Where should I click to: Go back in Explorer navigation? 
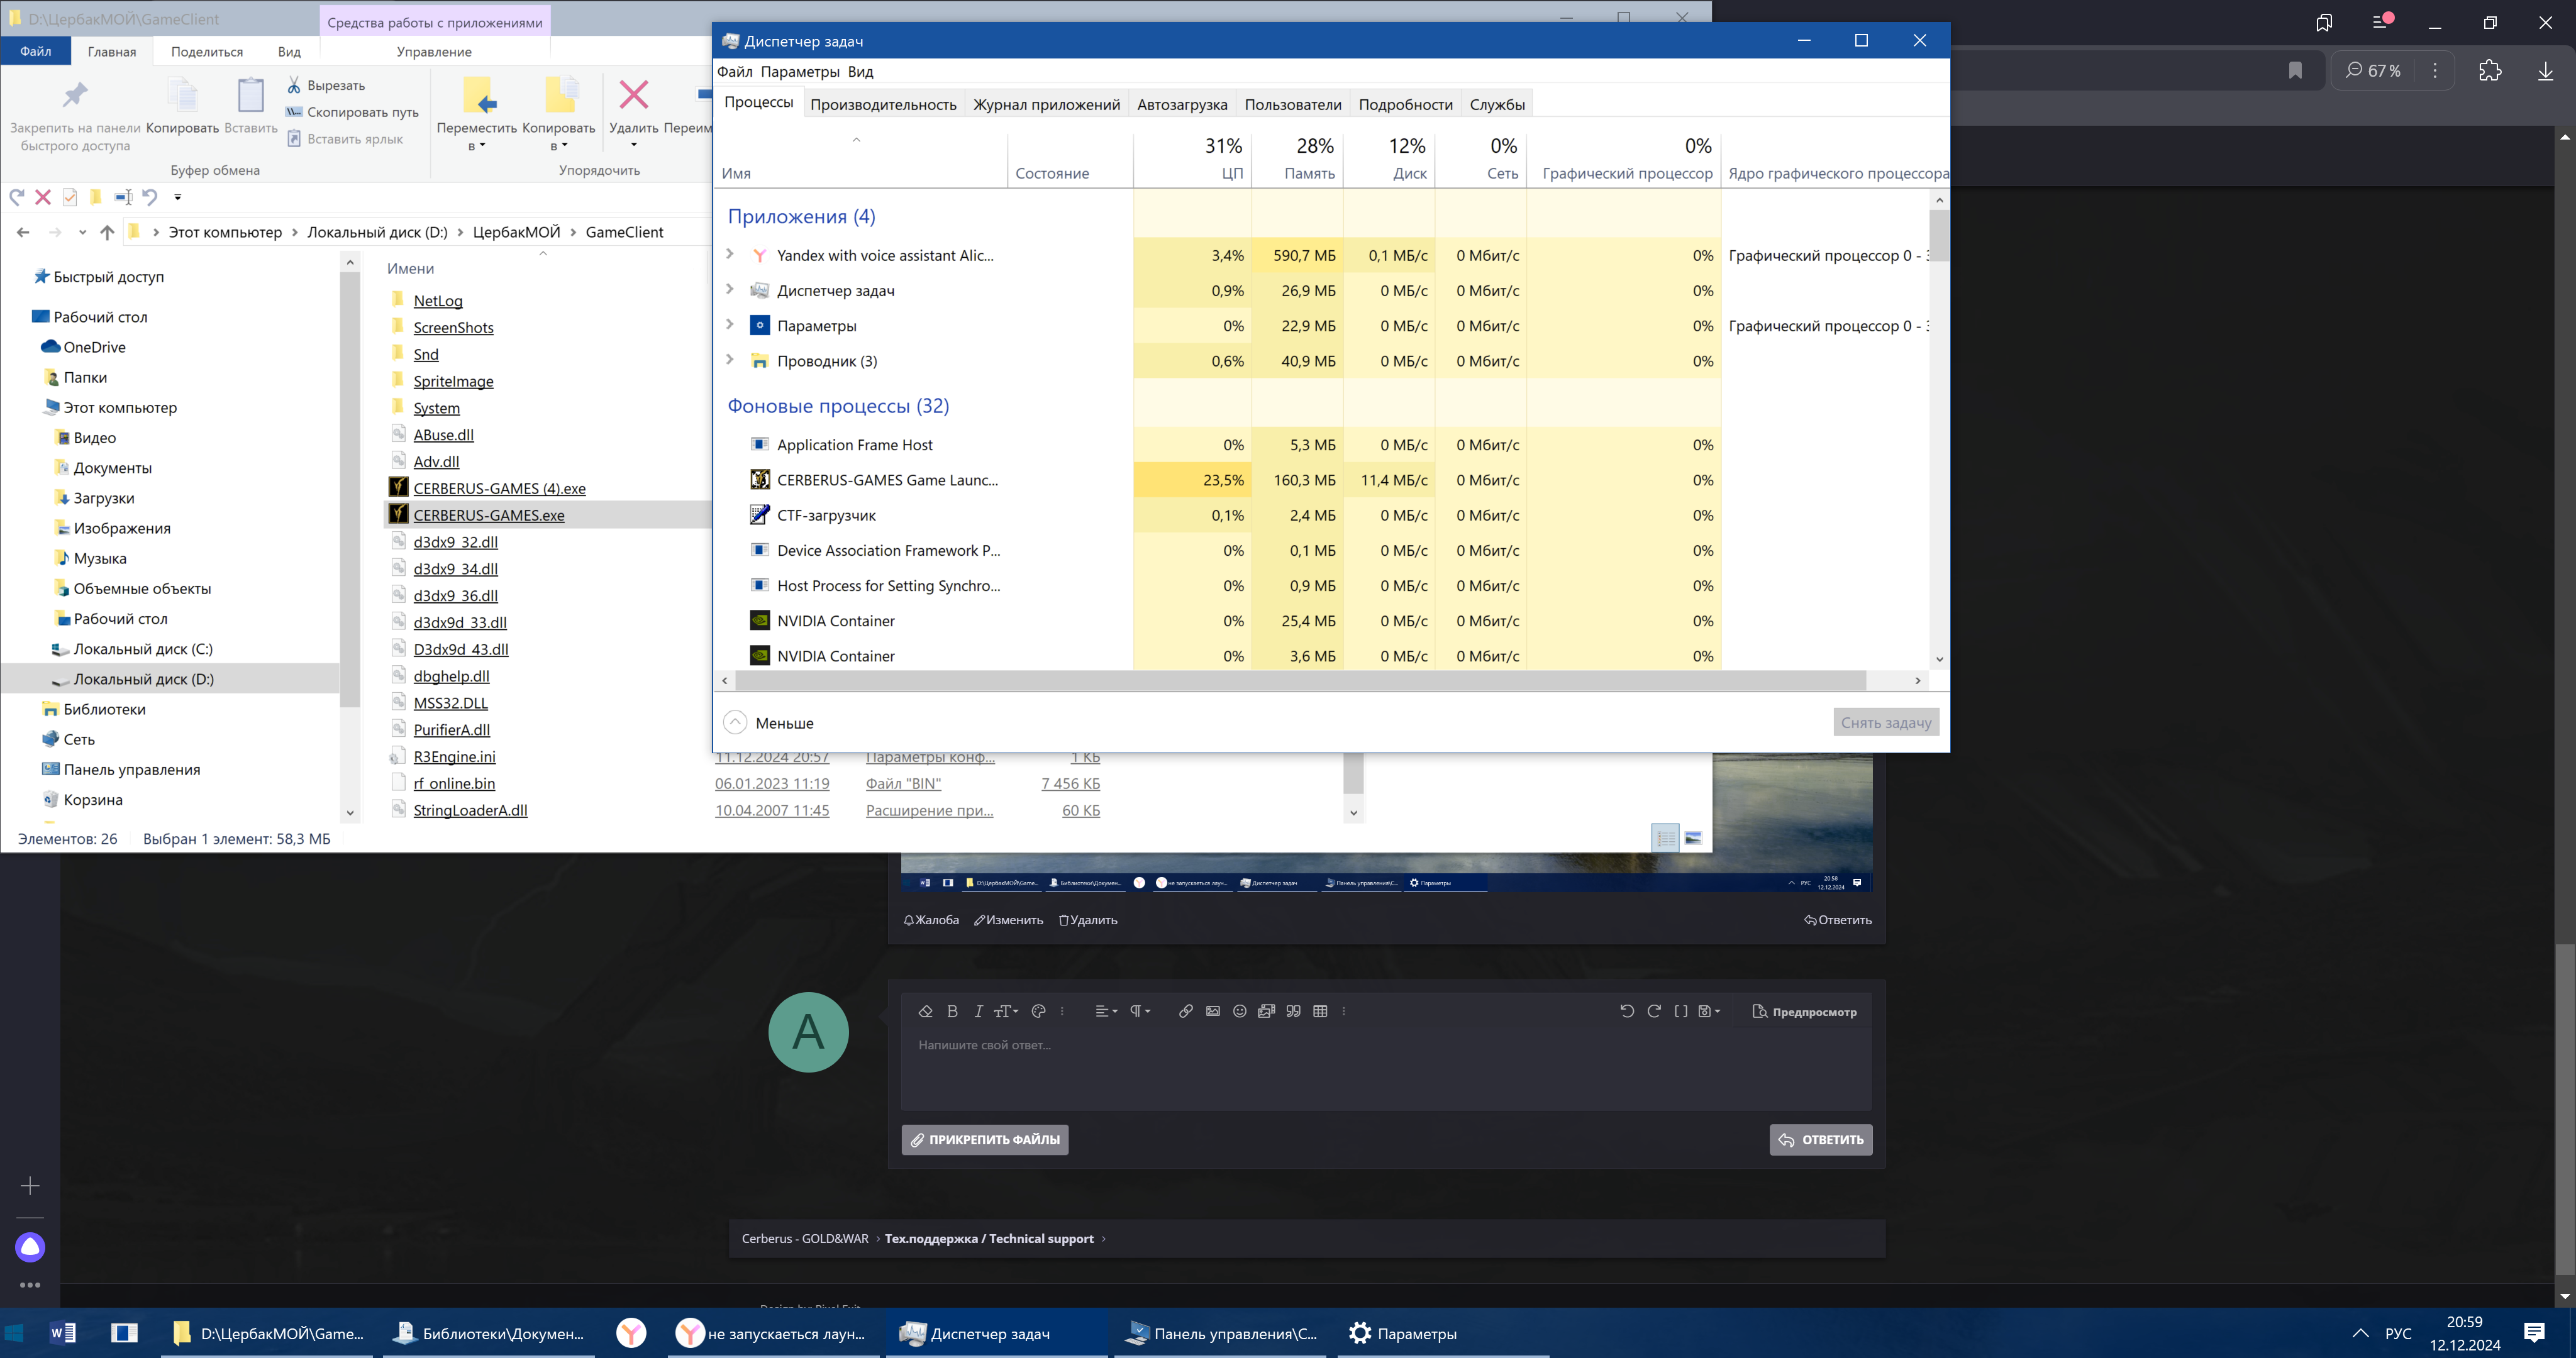click(x=23, y=232)
